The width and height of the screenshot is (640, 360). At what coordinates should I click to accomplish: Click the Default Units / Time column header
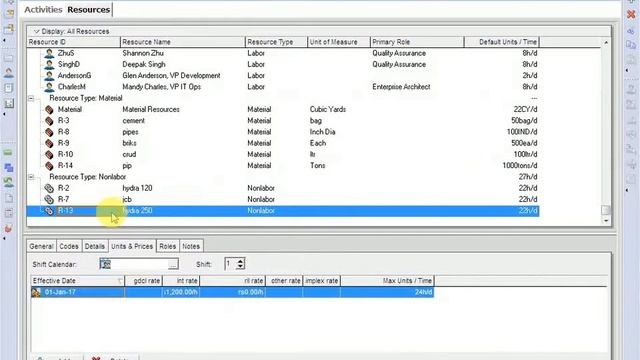[502, 42]
